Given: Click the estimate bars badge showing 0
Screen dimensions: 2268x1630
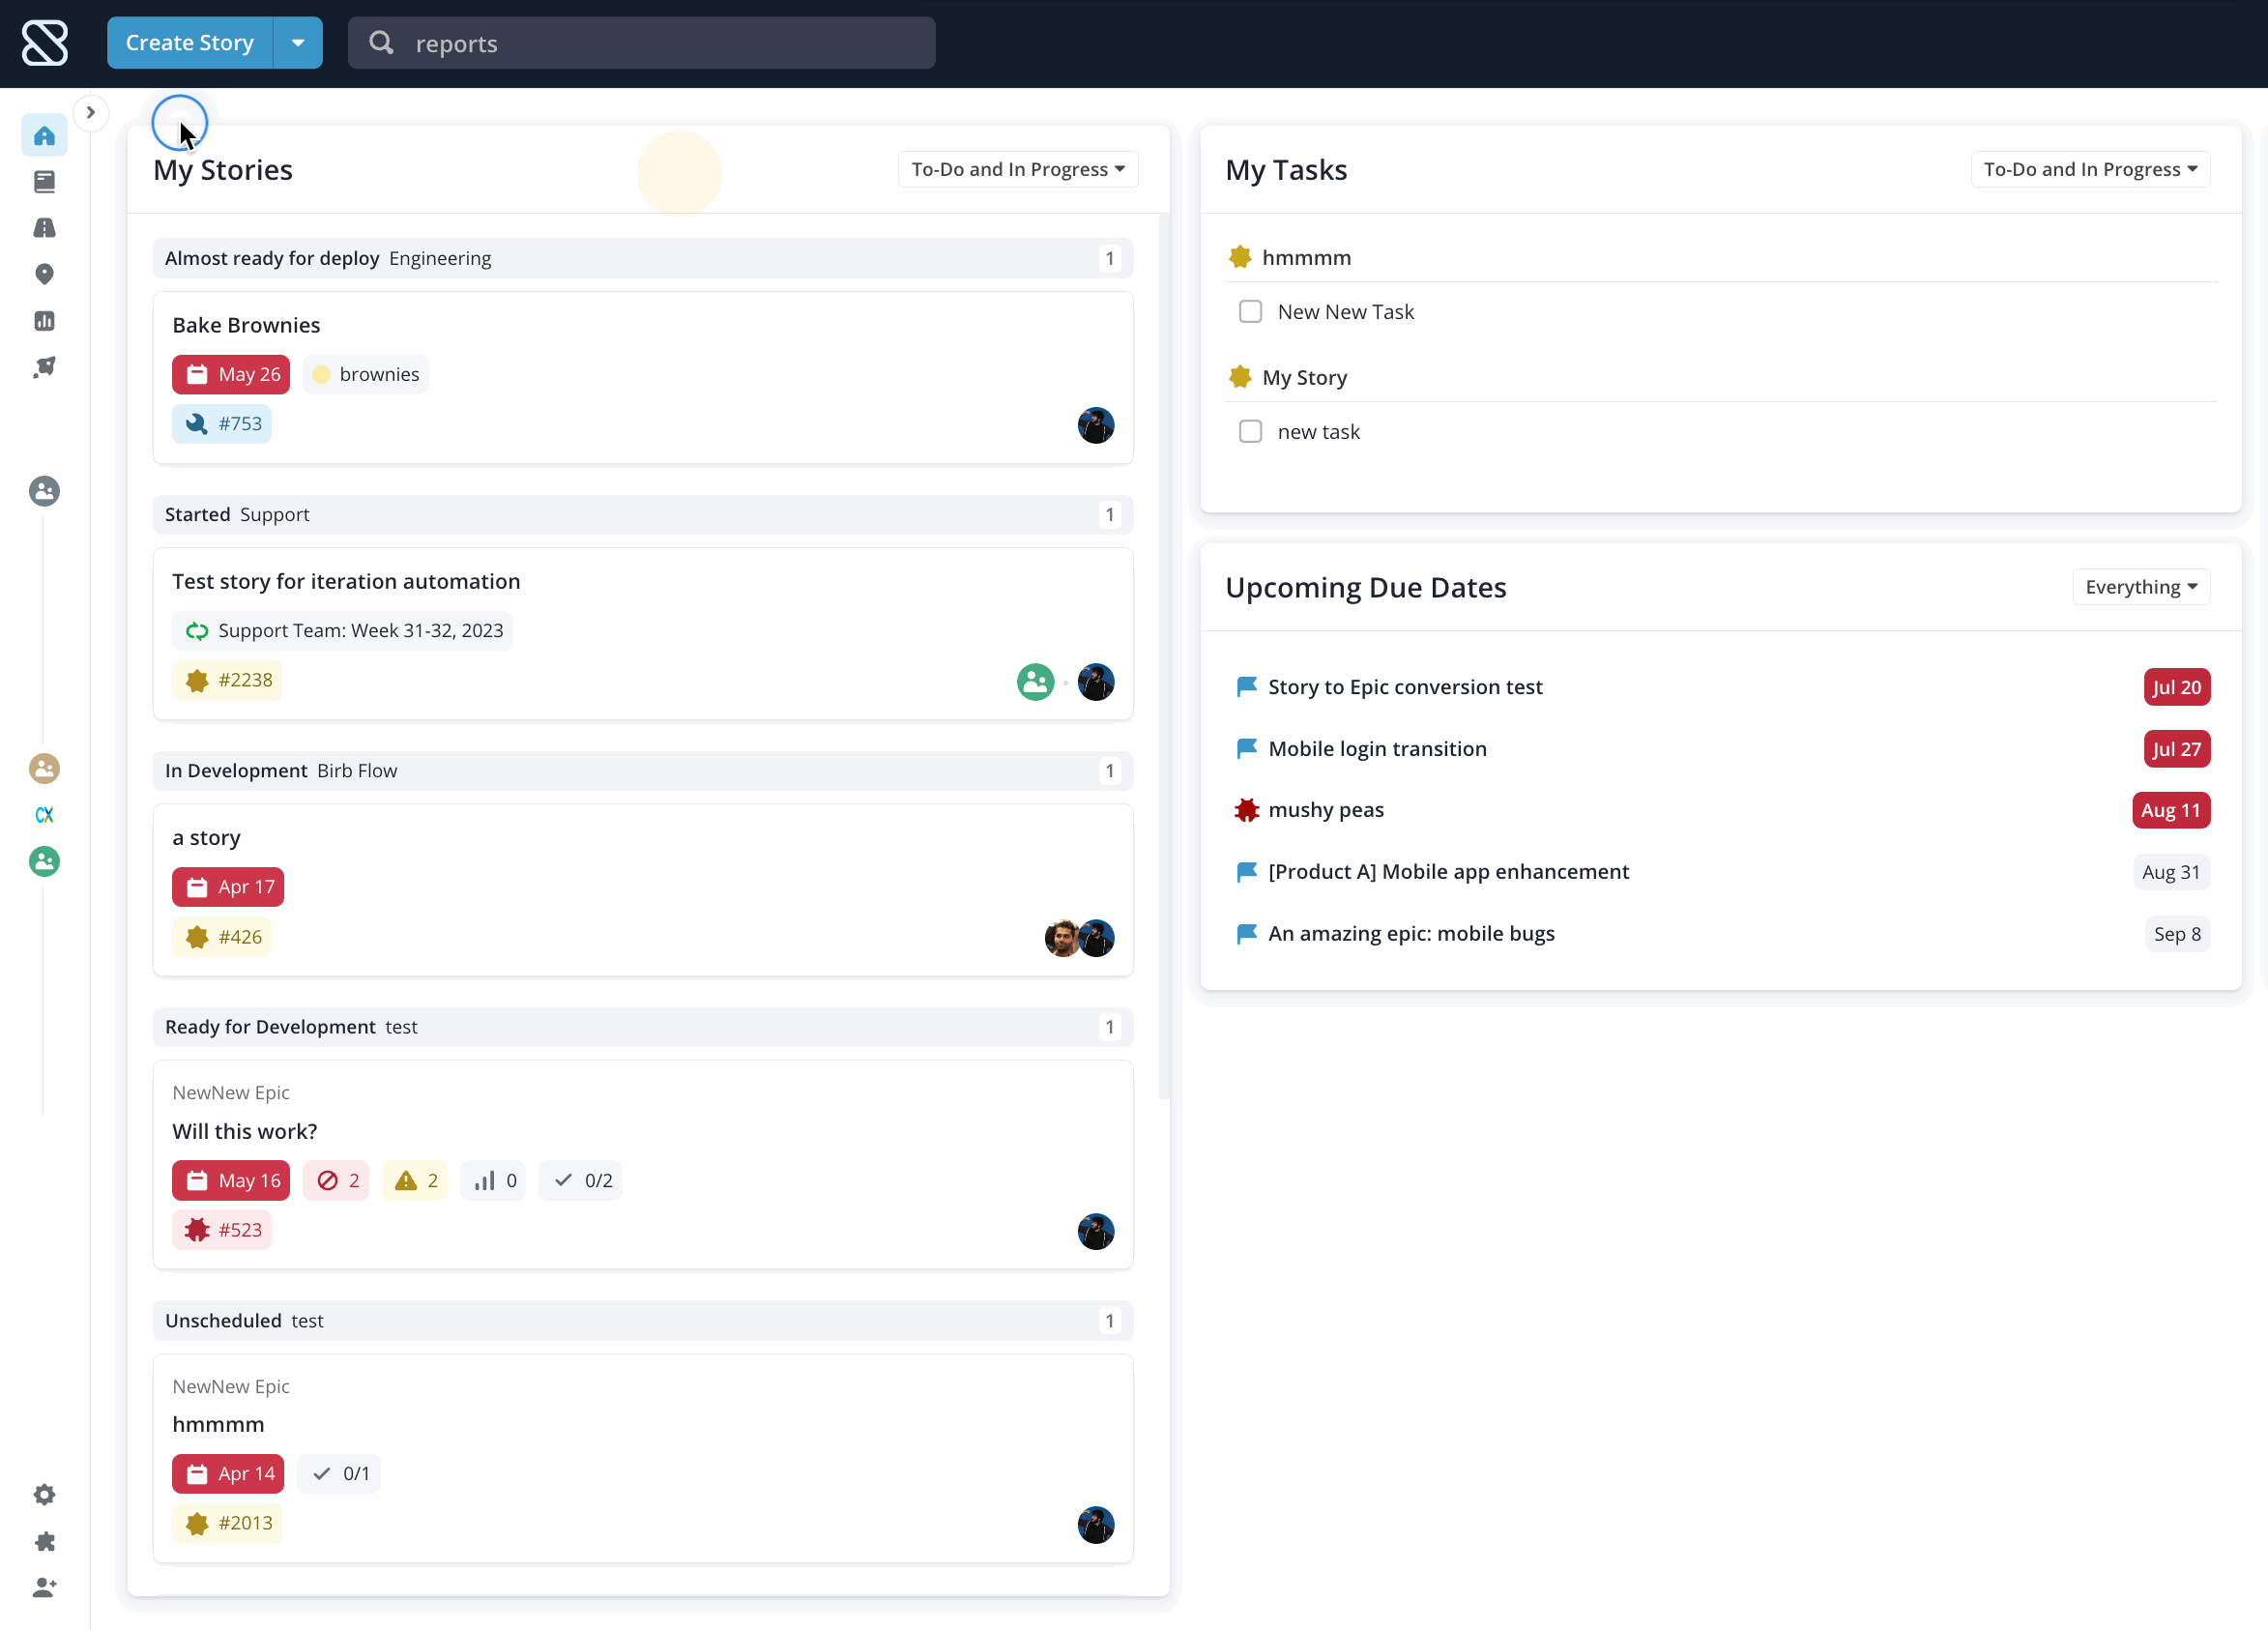Looking at the screenshot, I should [x=494, y=1180].
